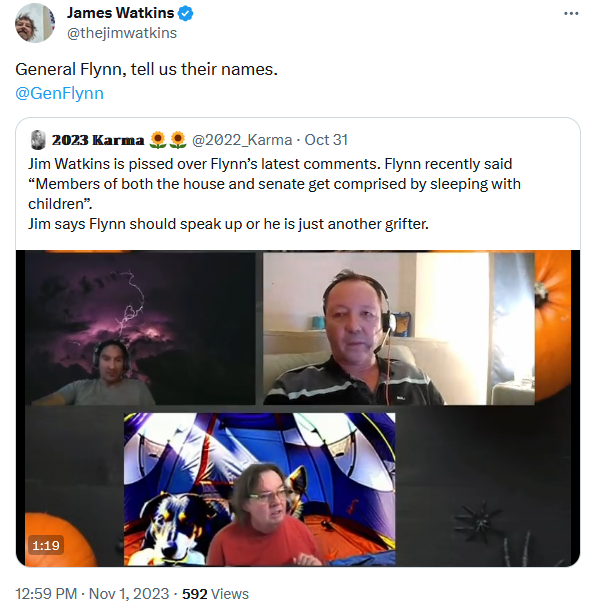Click the 1:19 video duration badge
Screen dimensions: 593x611
(x=46, y=545)
